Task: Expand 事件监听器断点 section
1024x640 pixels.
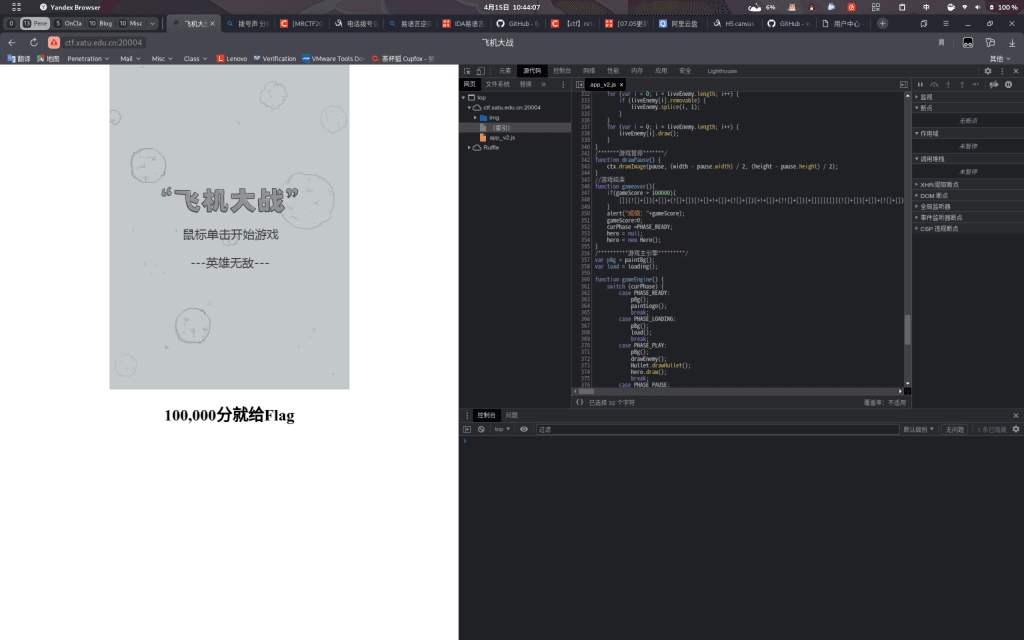Action: point(968,217)
